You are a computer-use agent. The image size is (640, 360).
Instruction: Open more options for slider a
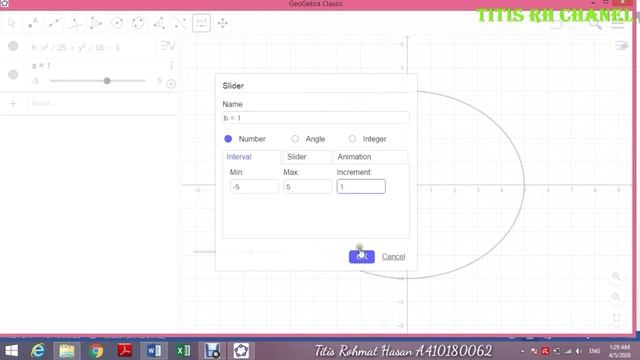[x=171, y=65]
